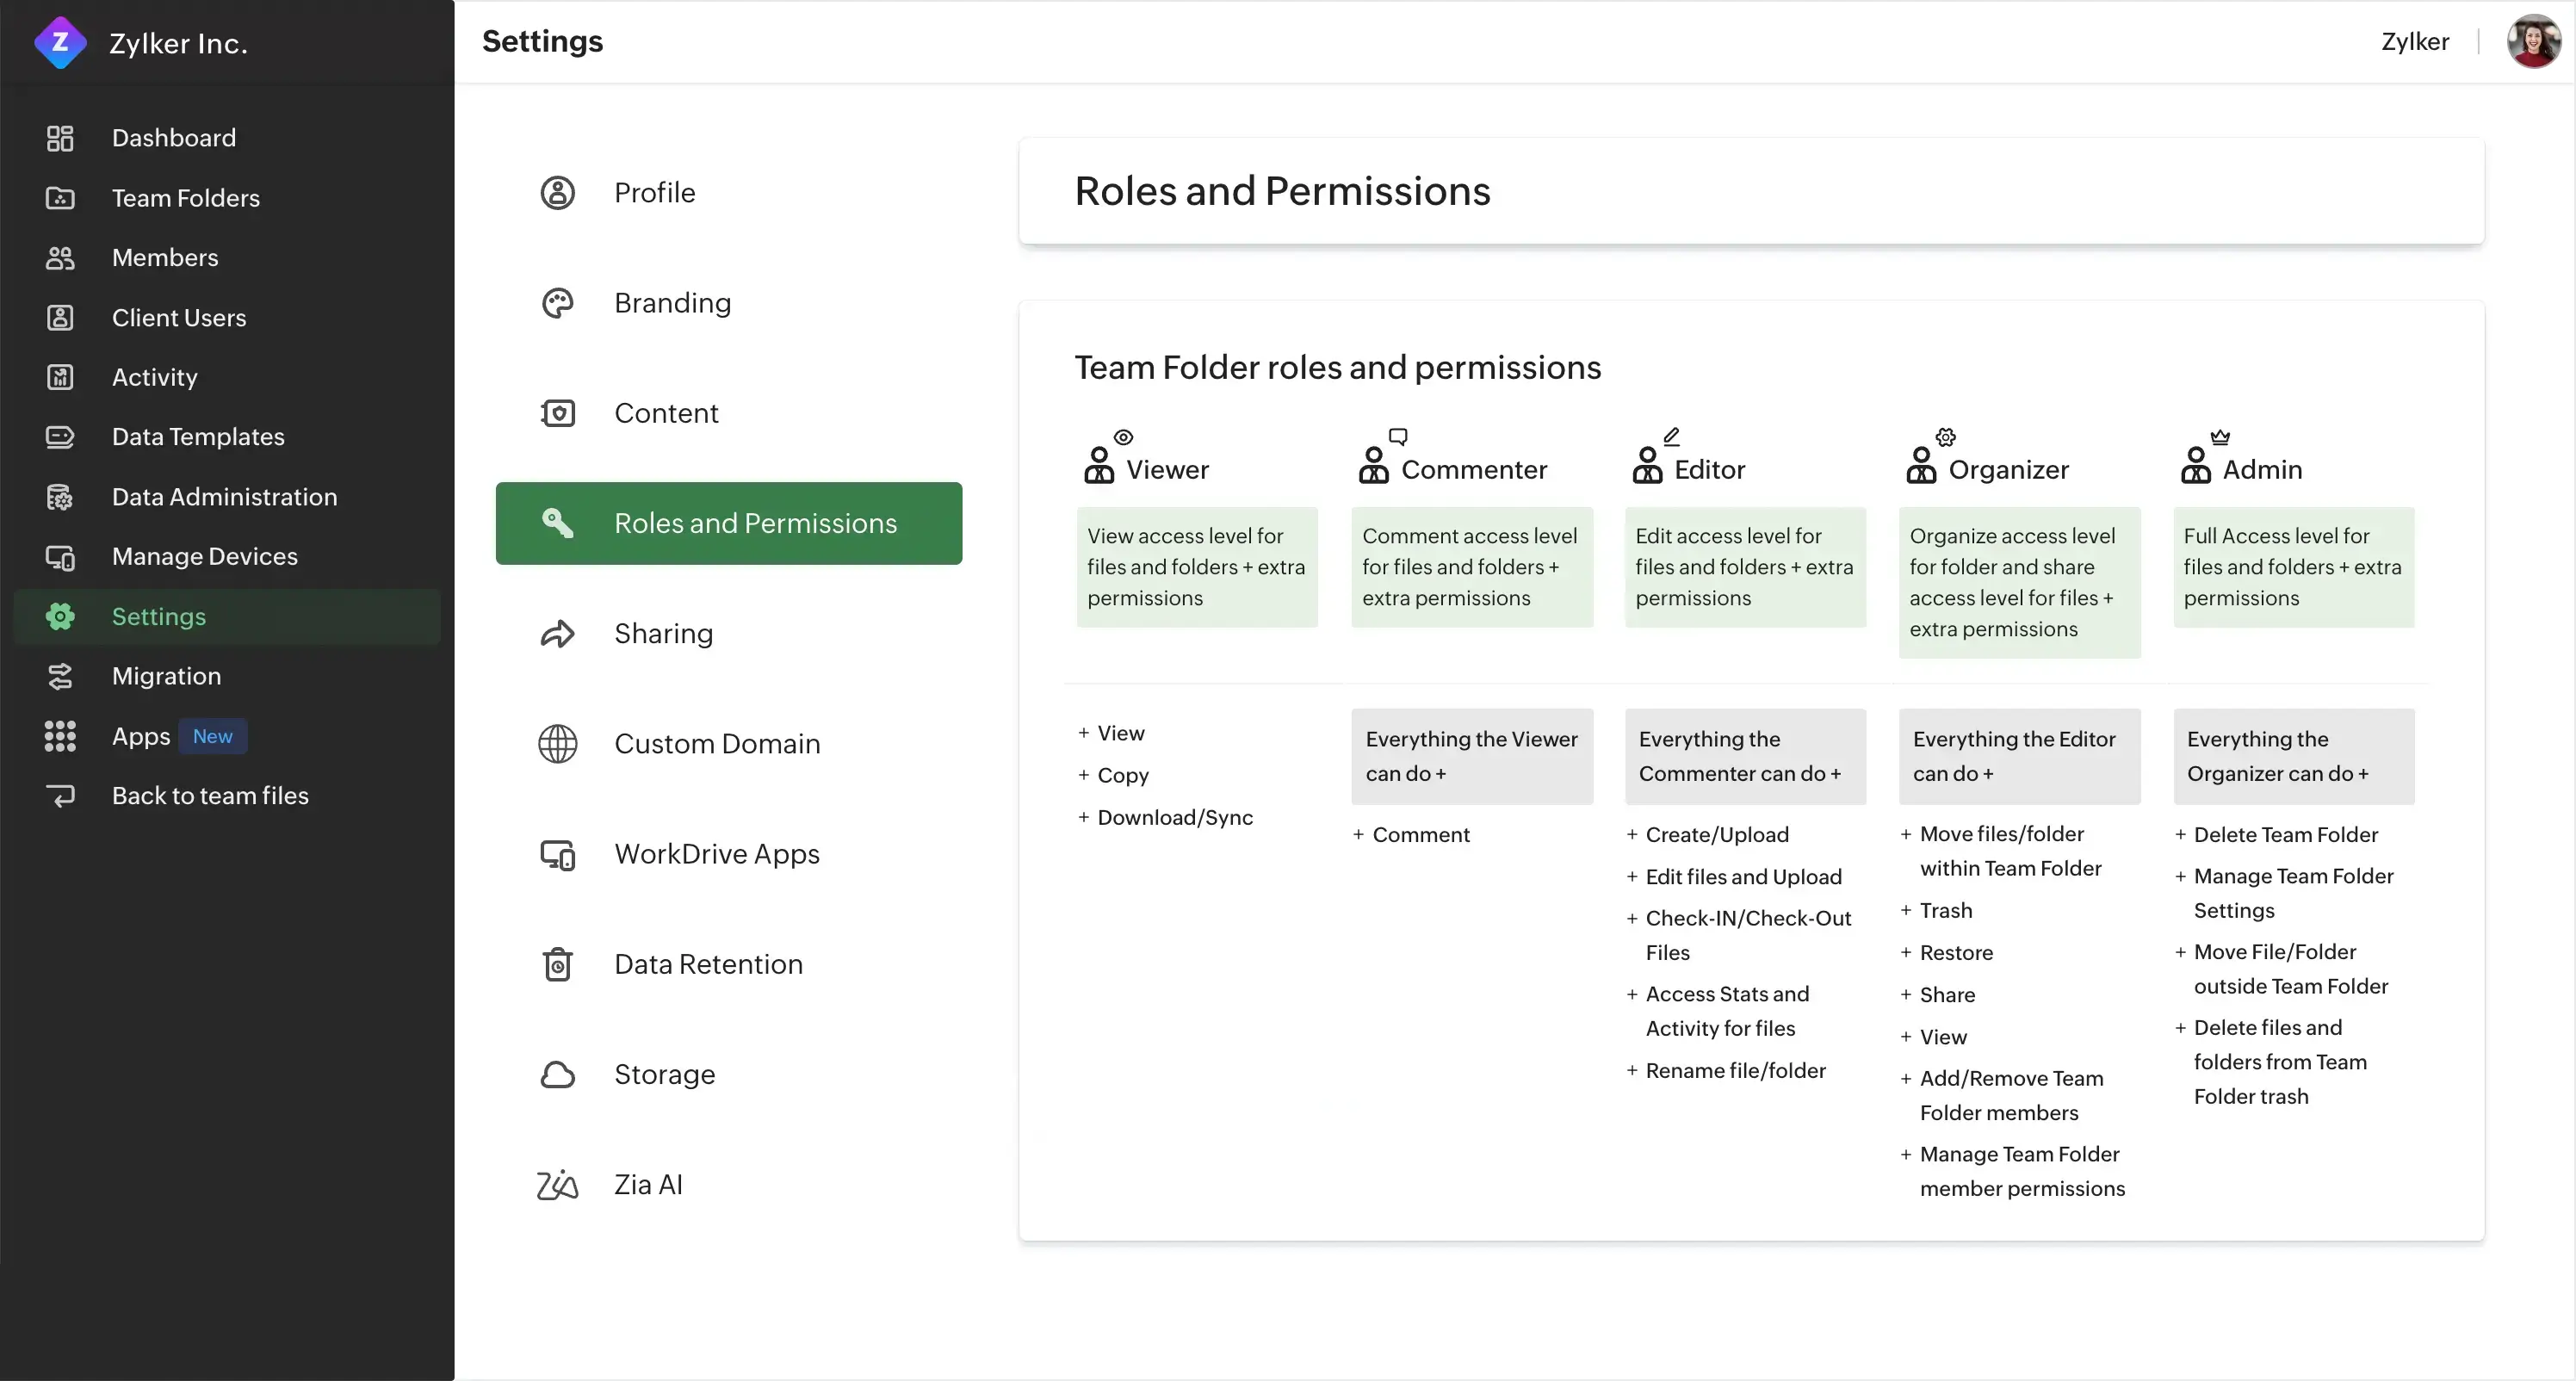
Task: Open Migration from the sidebar
Action: tap(166, 676)
